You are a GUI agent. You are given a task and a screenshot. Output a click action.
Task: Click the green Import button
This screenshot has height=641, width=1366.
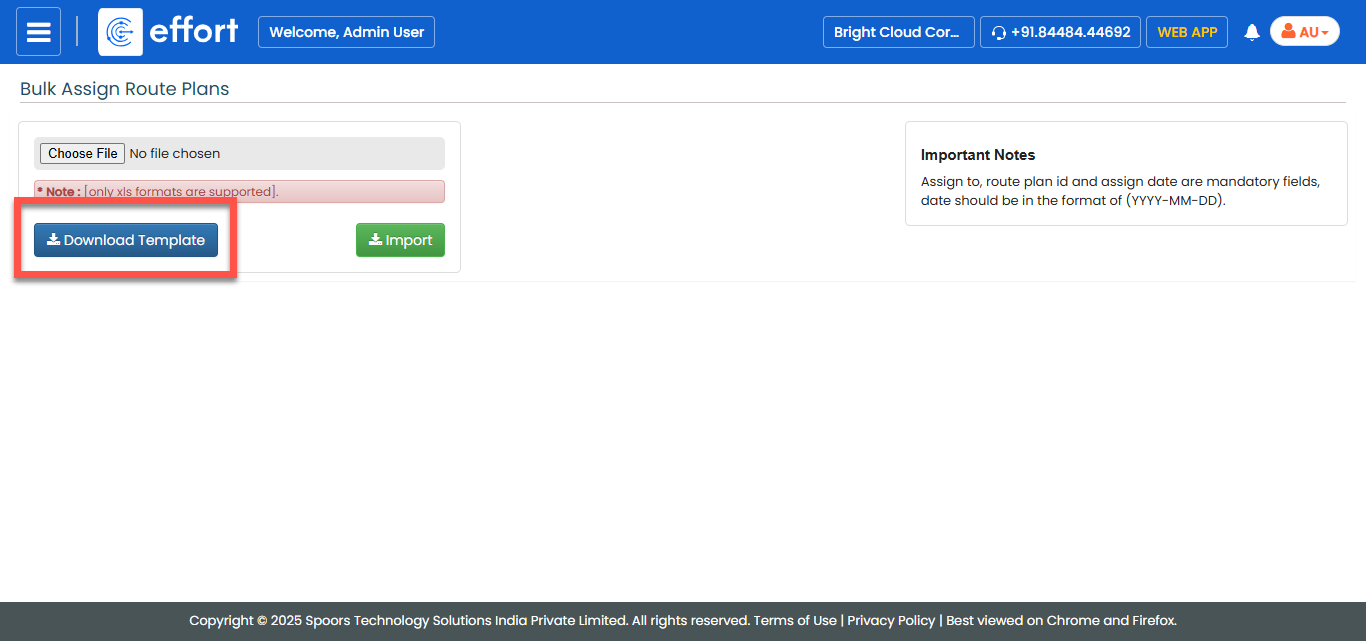(x=400, y=240)
